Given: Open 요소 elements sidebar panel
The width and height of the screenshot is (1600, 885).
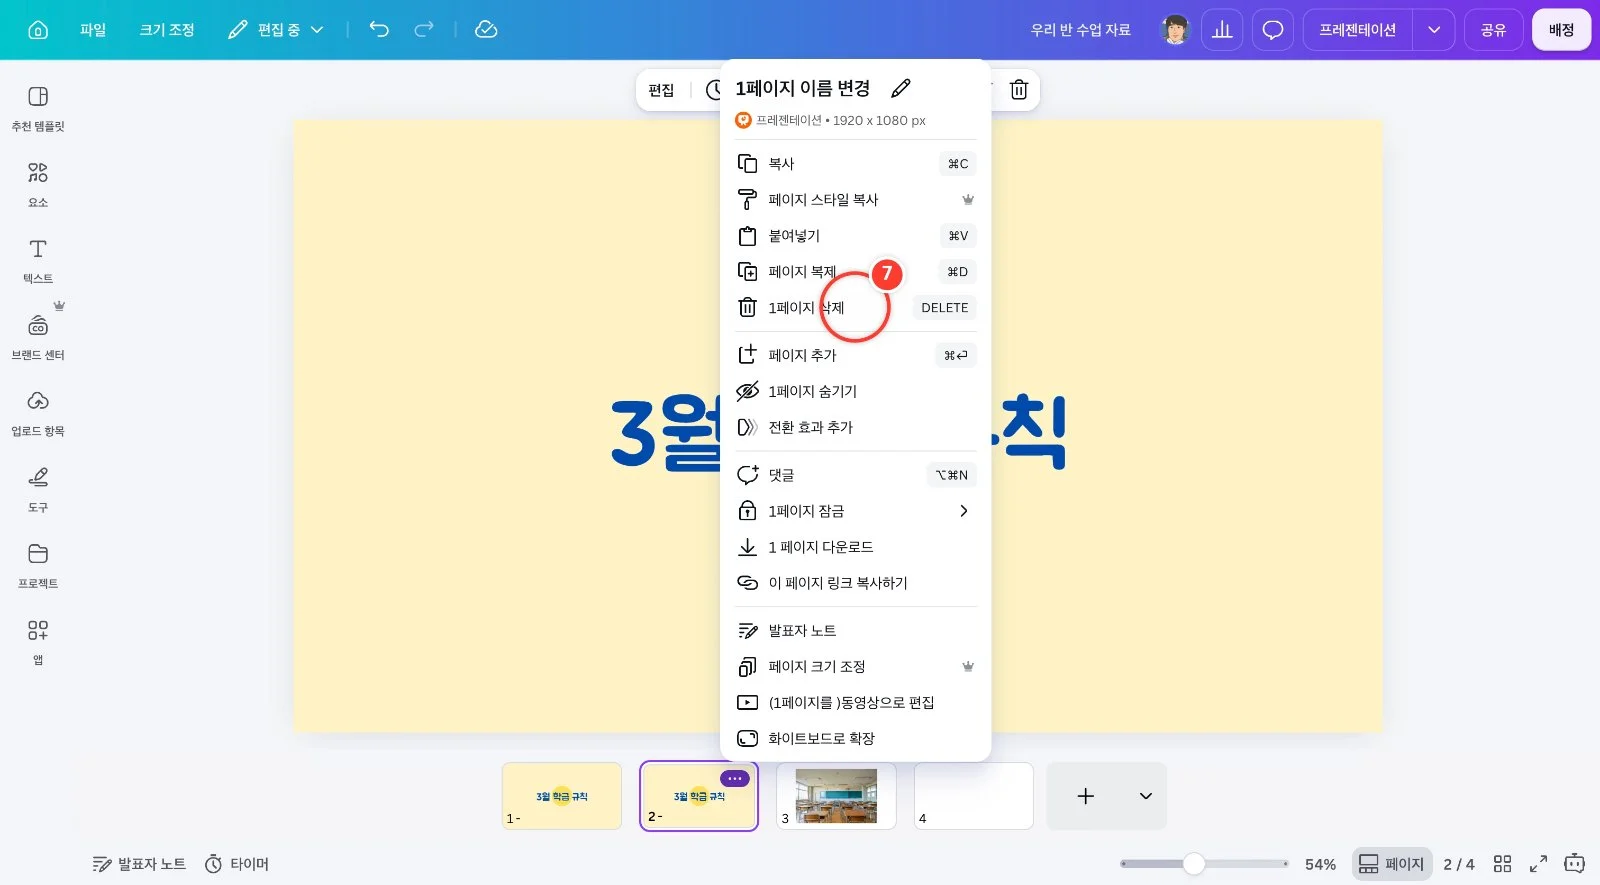Looking at the screenshot, I should click(x=38, y=185).
